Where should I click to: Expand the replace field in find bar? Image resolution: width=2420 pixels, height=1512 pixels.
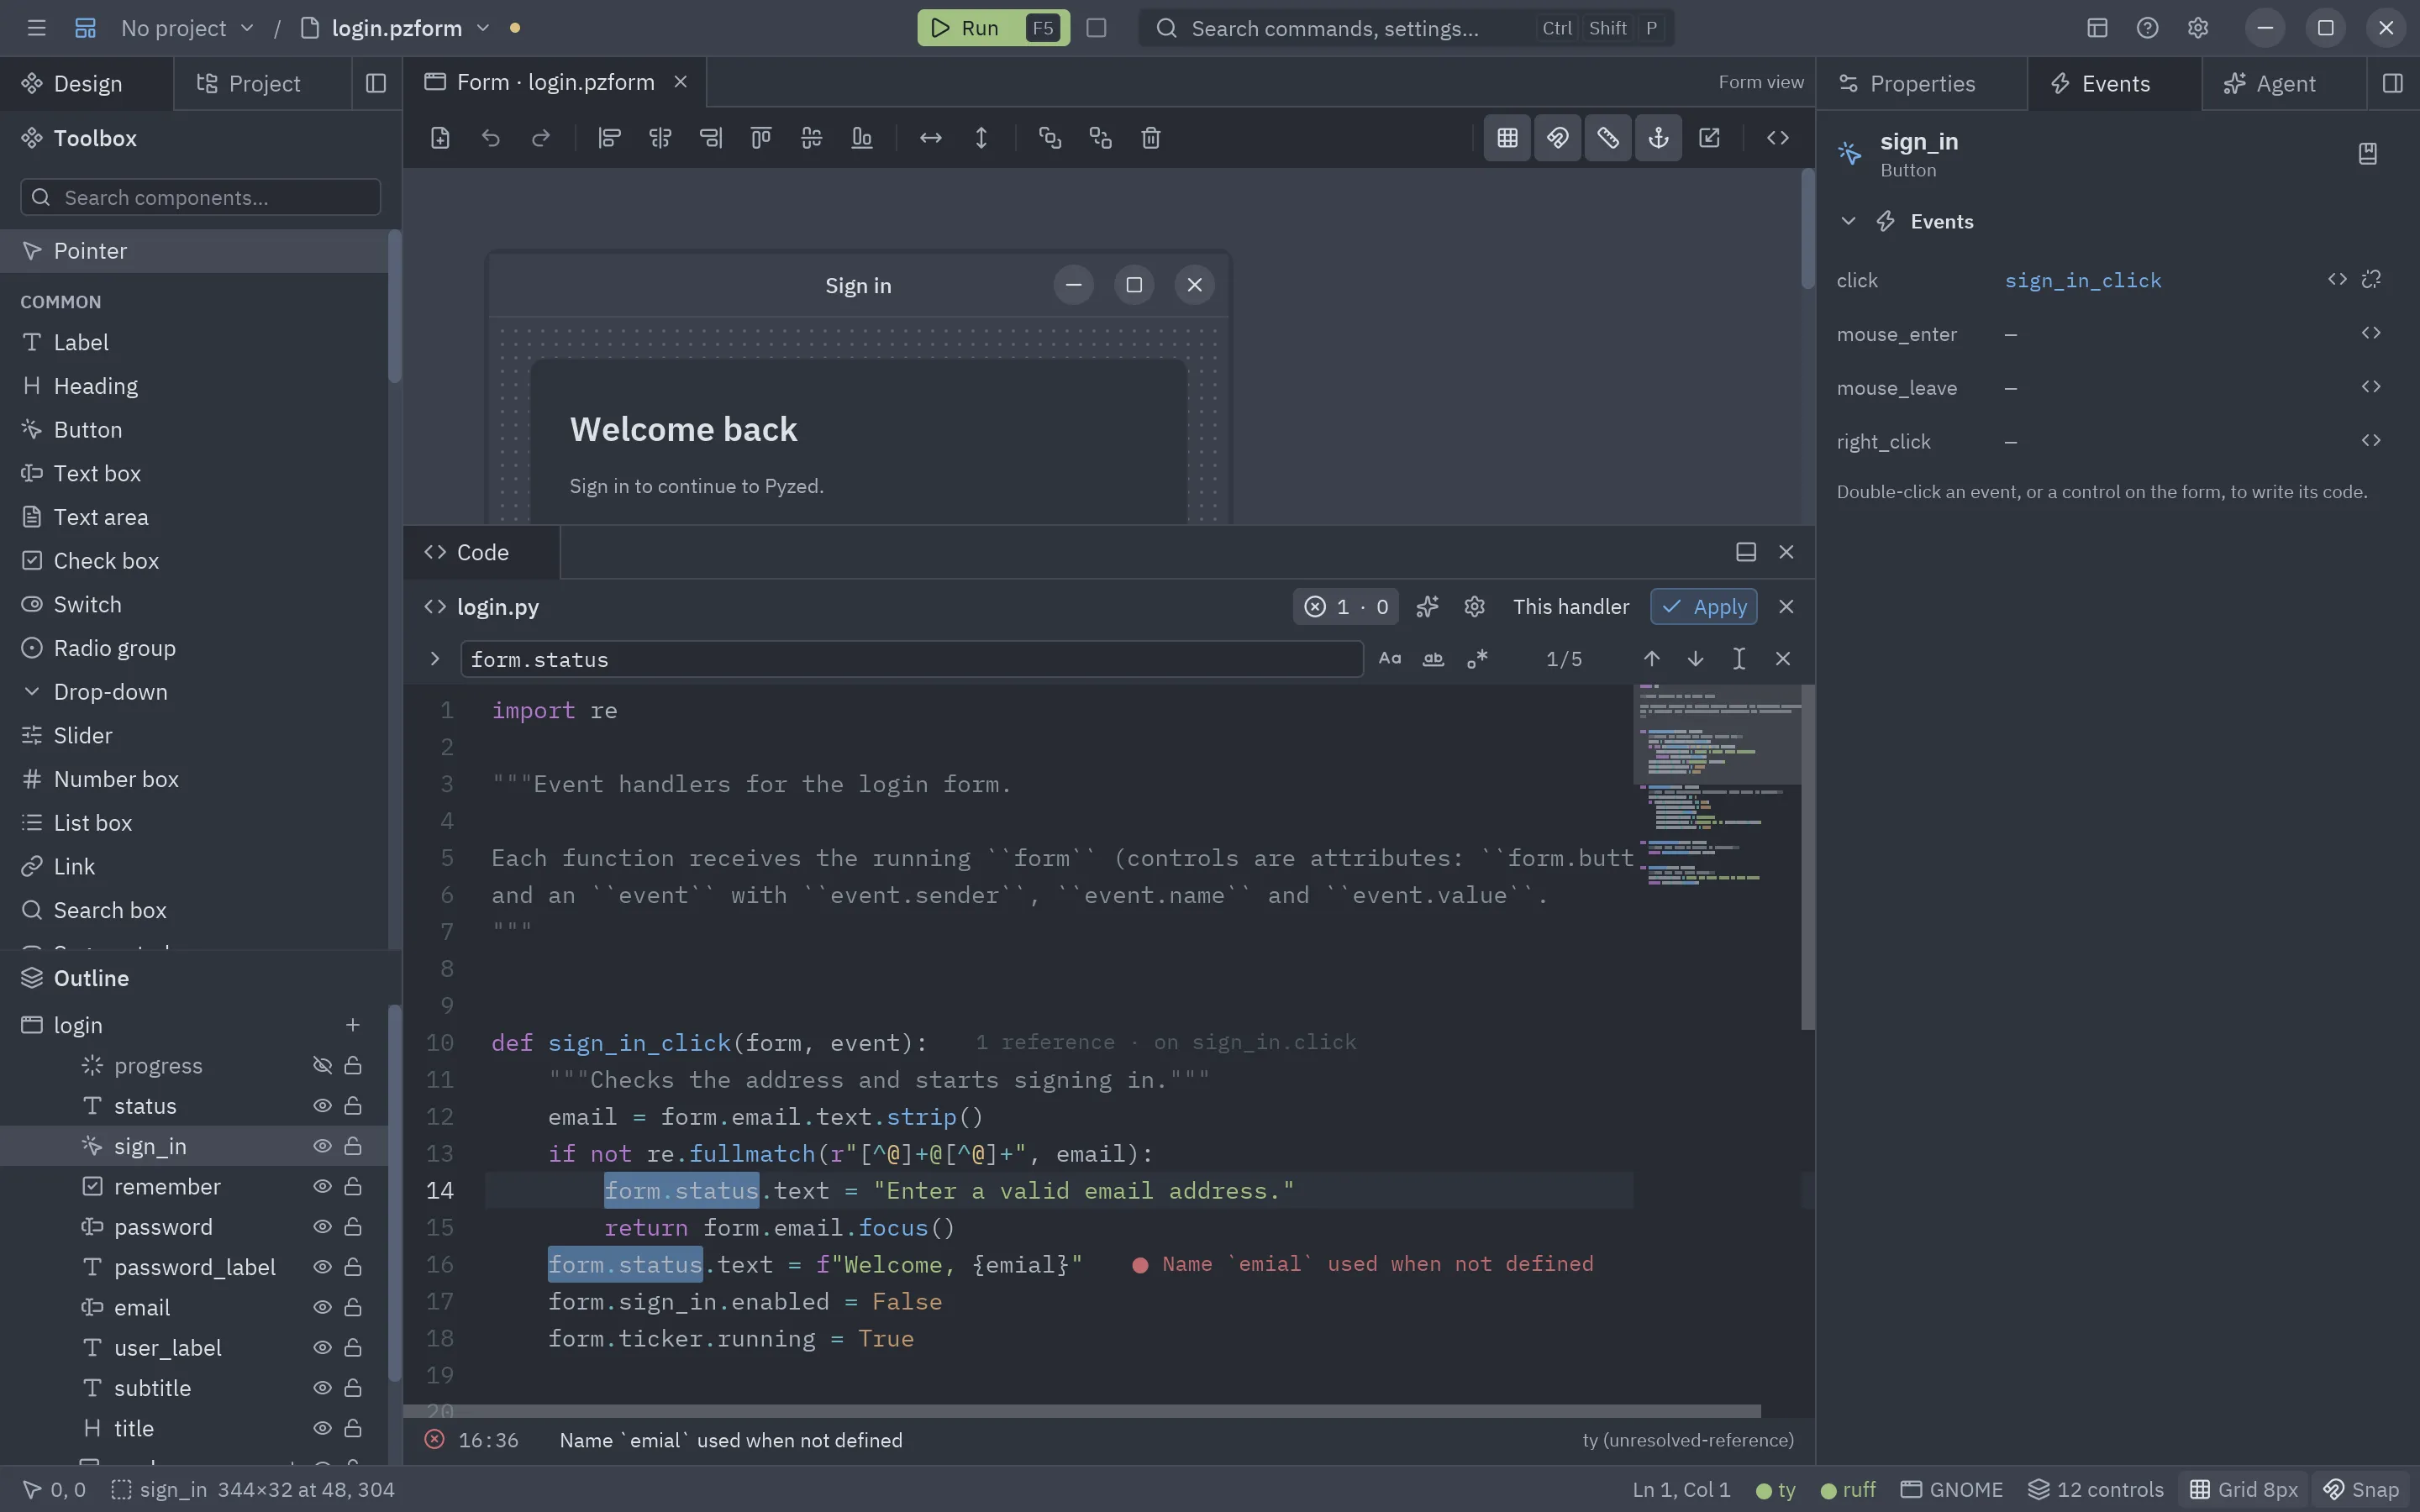(434, 659)
